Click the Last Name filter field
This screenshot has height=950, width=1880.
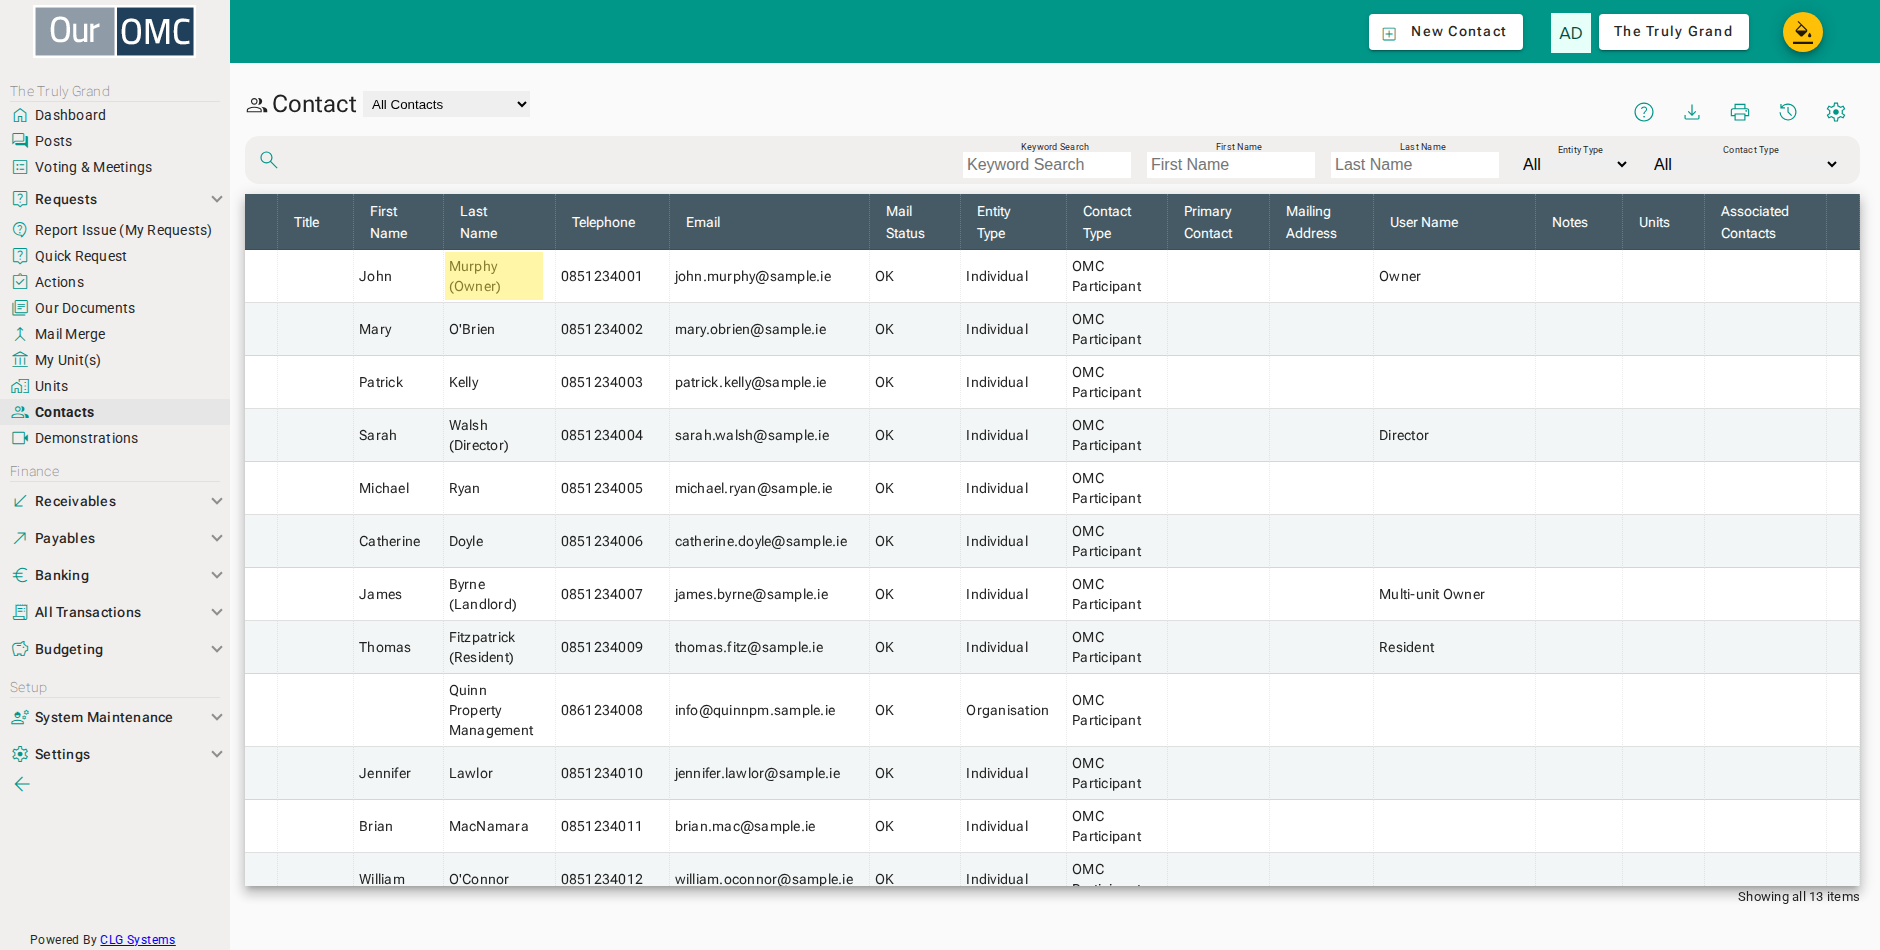click(1415, 165)
